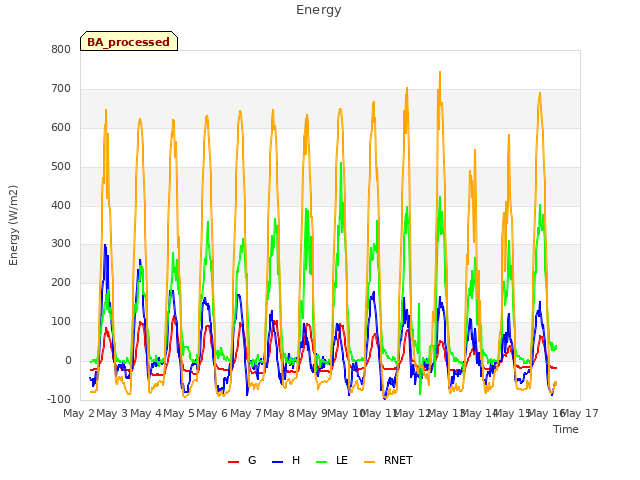Click the 400 y-axis tick label
This screenshot has width=640, height=480.
61,205
